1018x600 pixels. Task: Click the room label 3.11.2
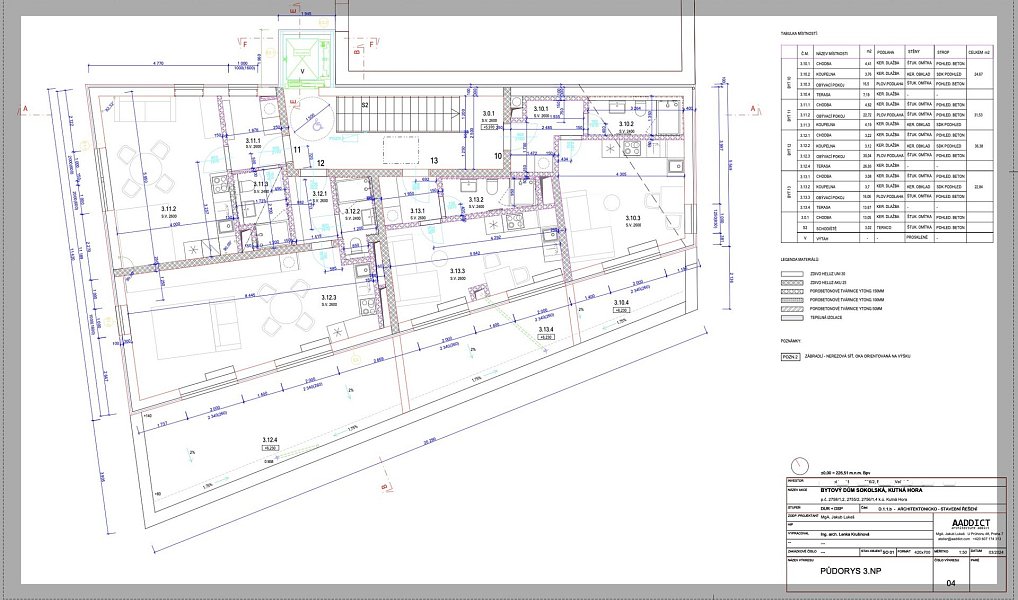pos(169,209)
